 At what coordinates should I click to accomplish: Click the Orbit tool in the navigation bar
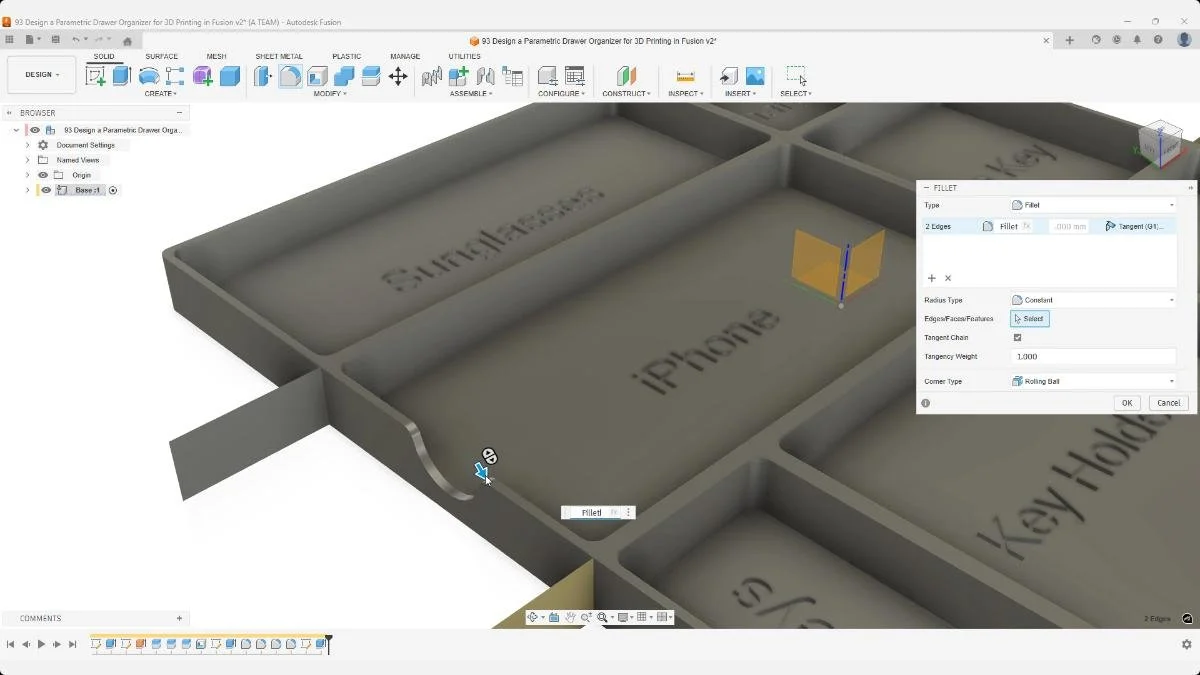534,617
